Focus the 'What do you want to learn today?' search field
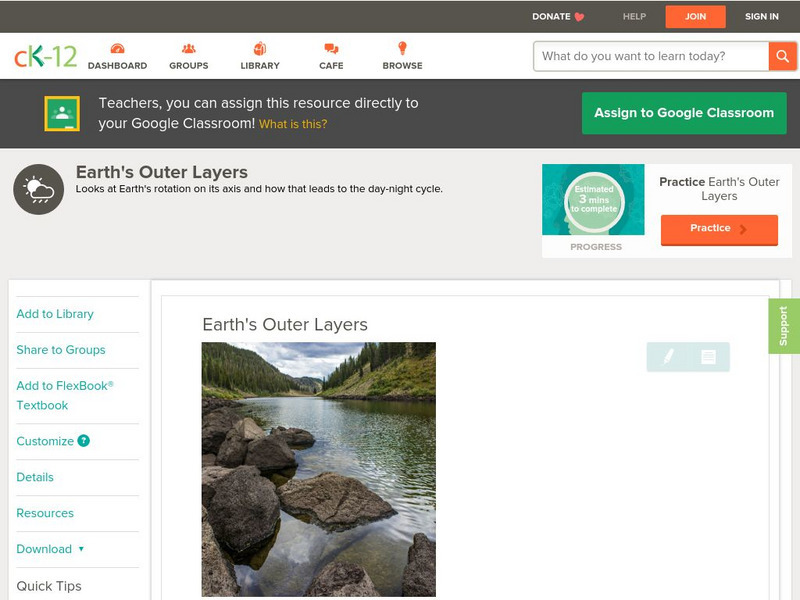 click(651, 56)
